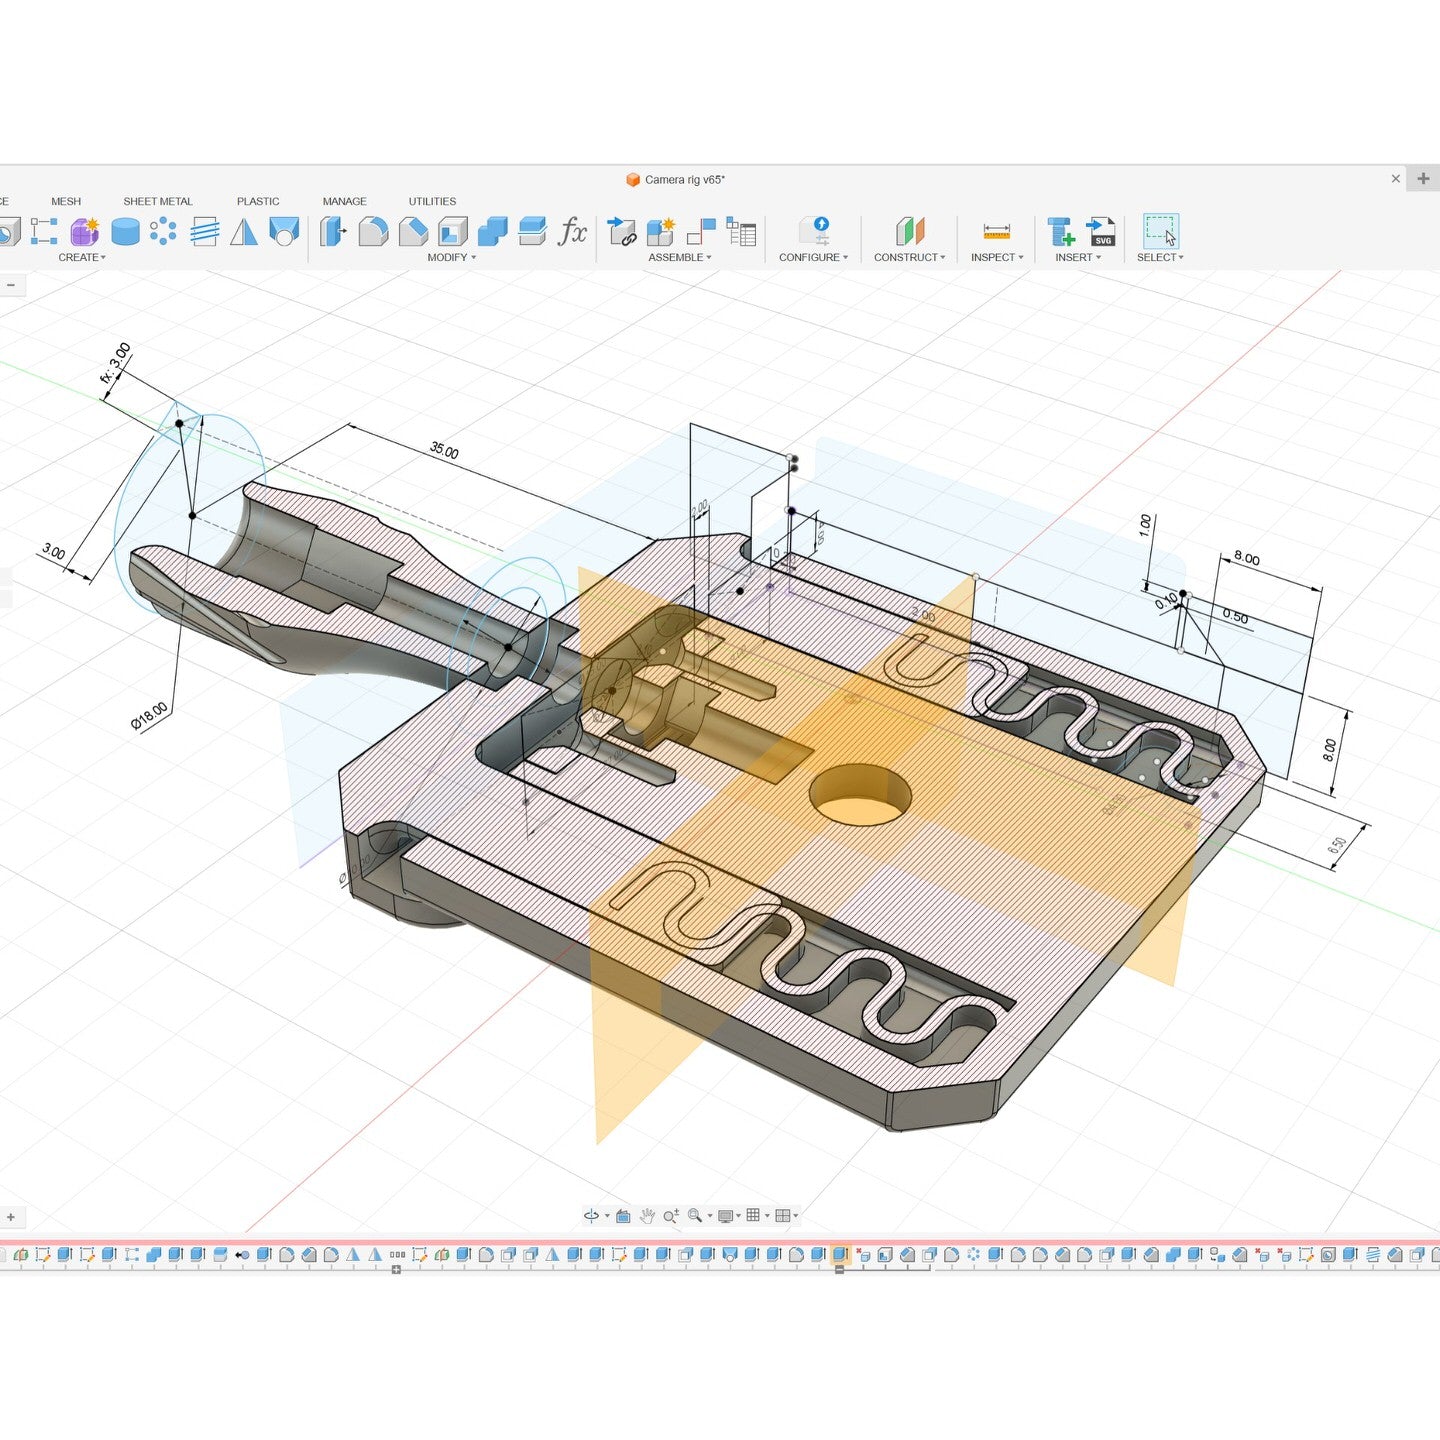
Task: Click the Zoom magnifier icon in the navigation bar
Action: 671,1215
